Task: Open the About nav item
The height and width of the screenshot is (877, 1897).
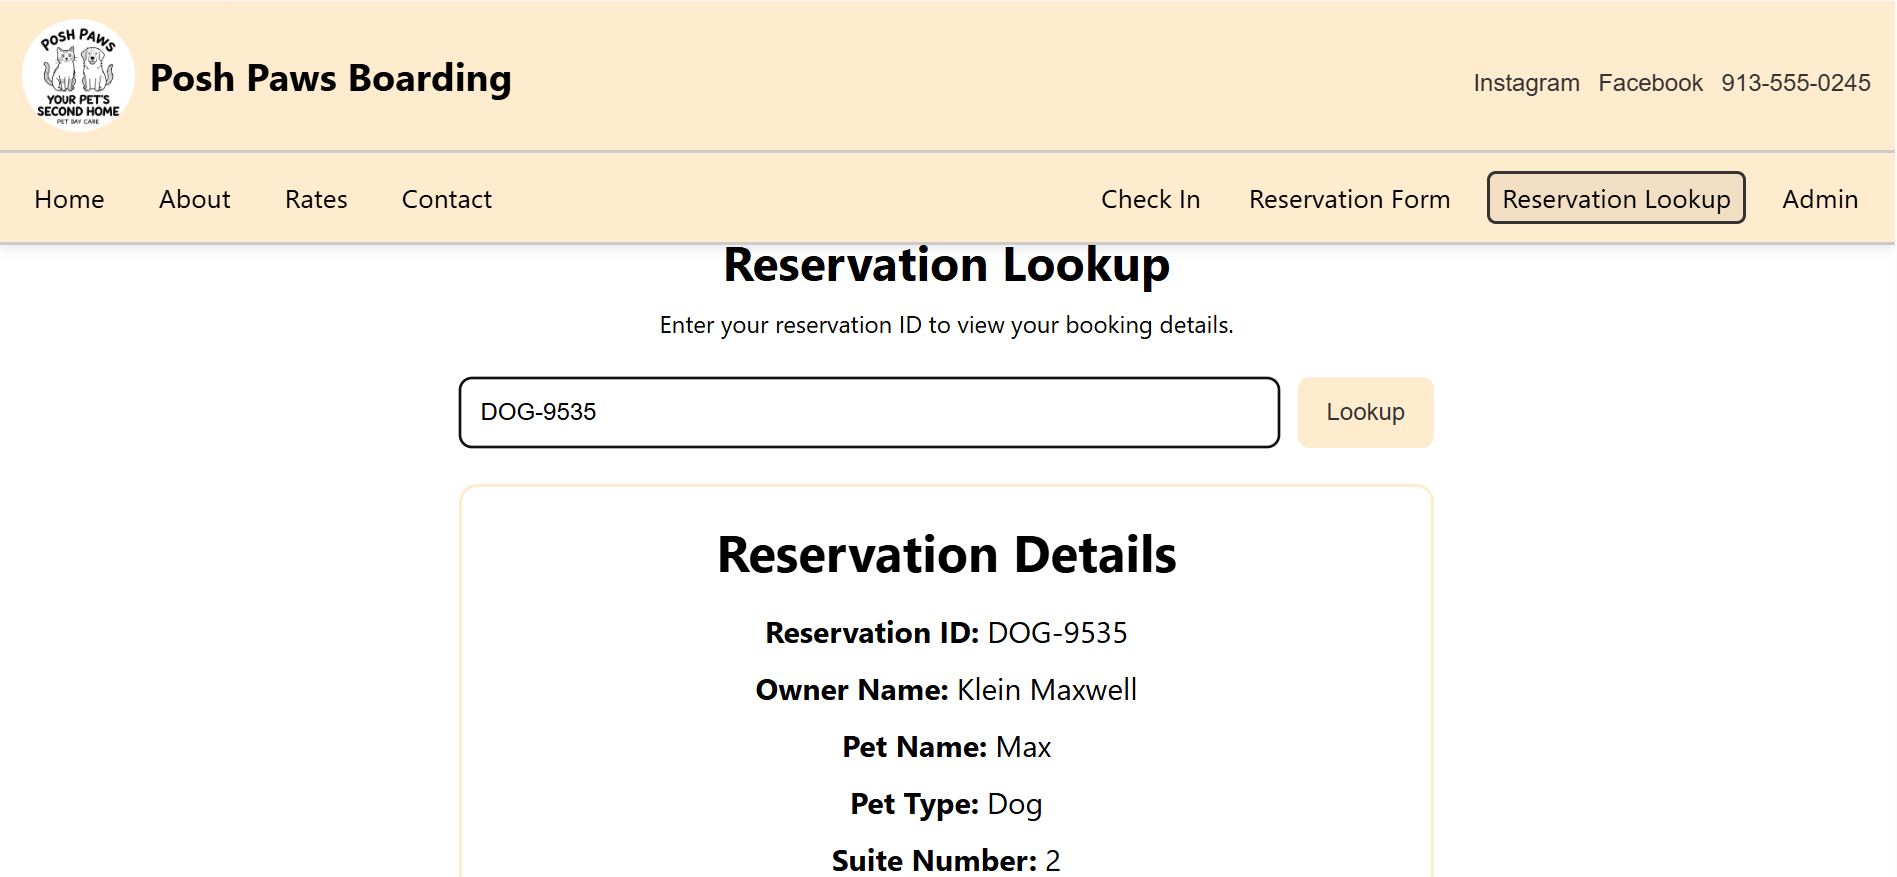Action: [x=194, y=199]
